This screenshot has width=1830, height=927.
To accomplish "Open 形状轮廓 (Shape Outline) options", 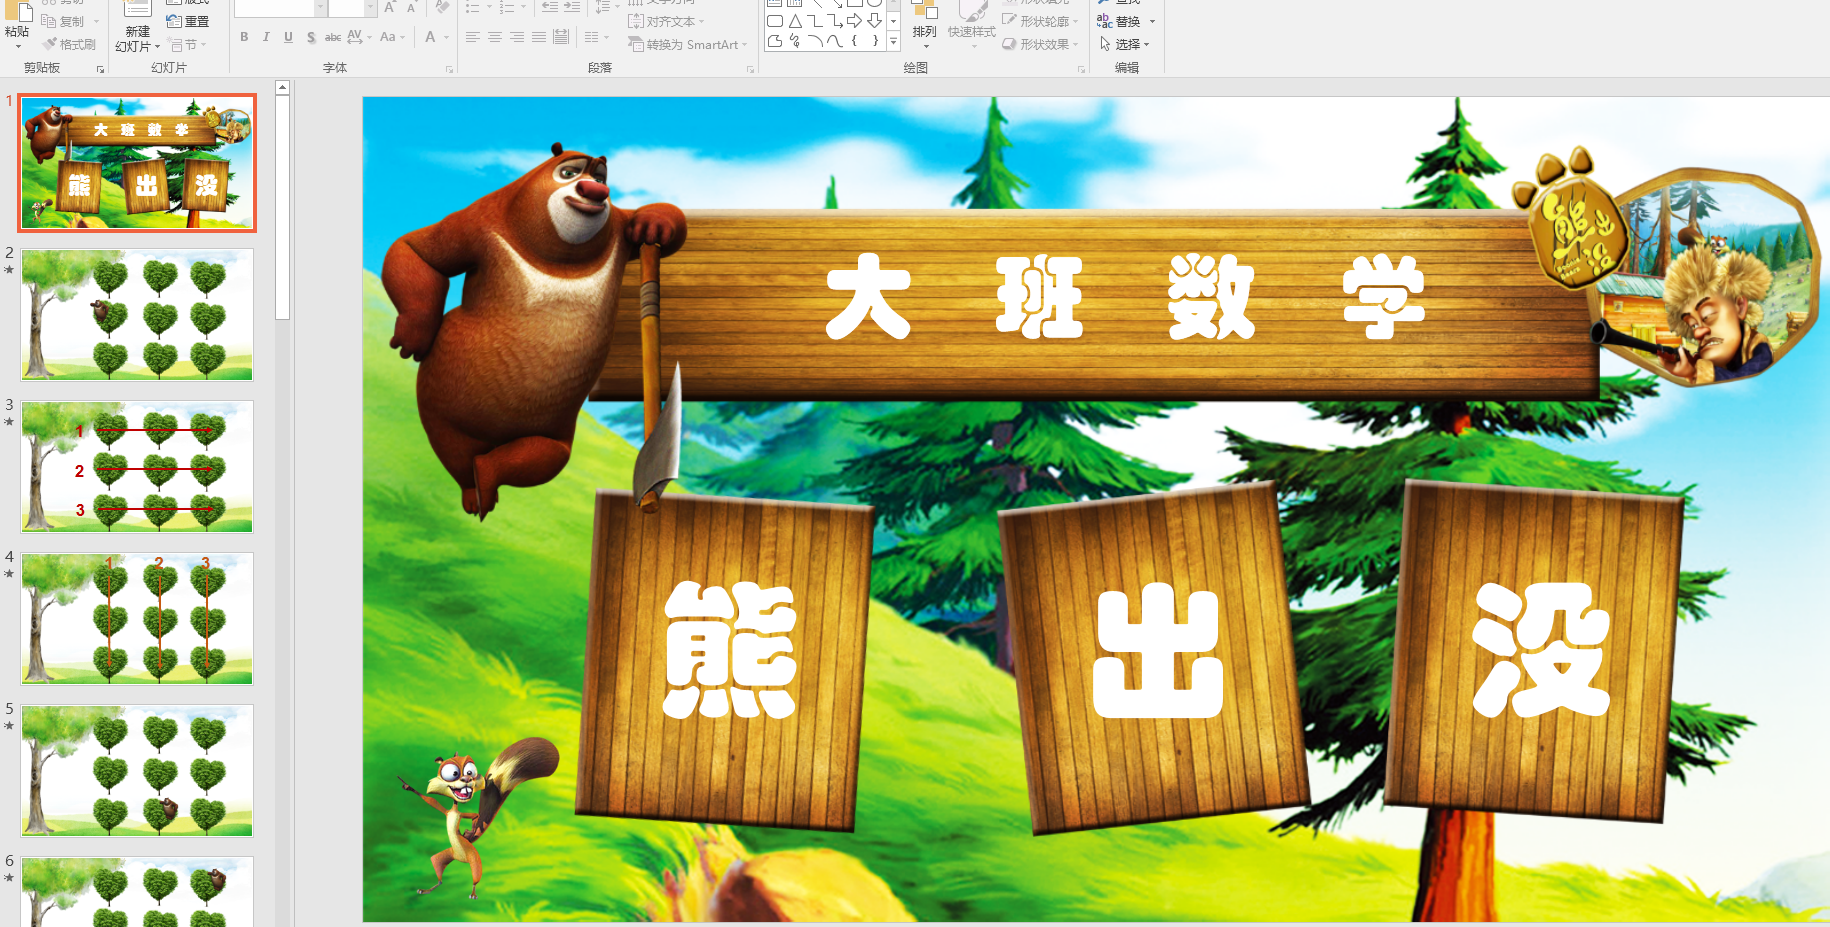I will (x=1041, y=21).
